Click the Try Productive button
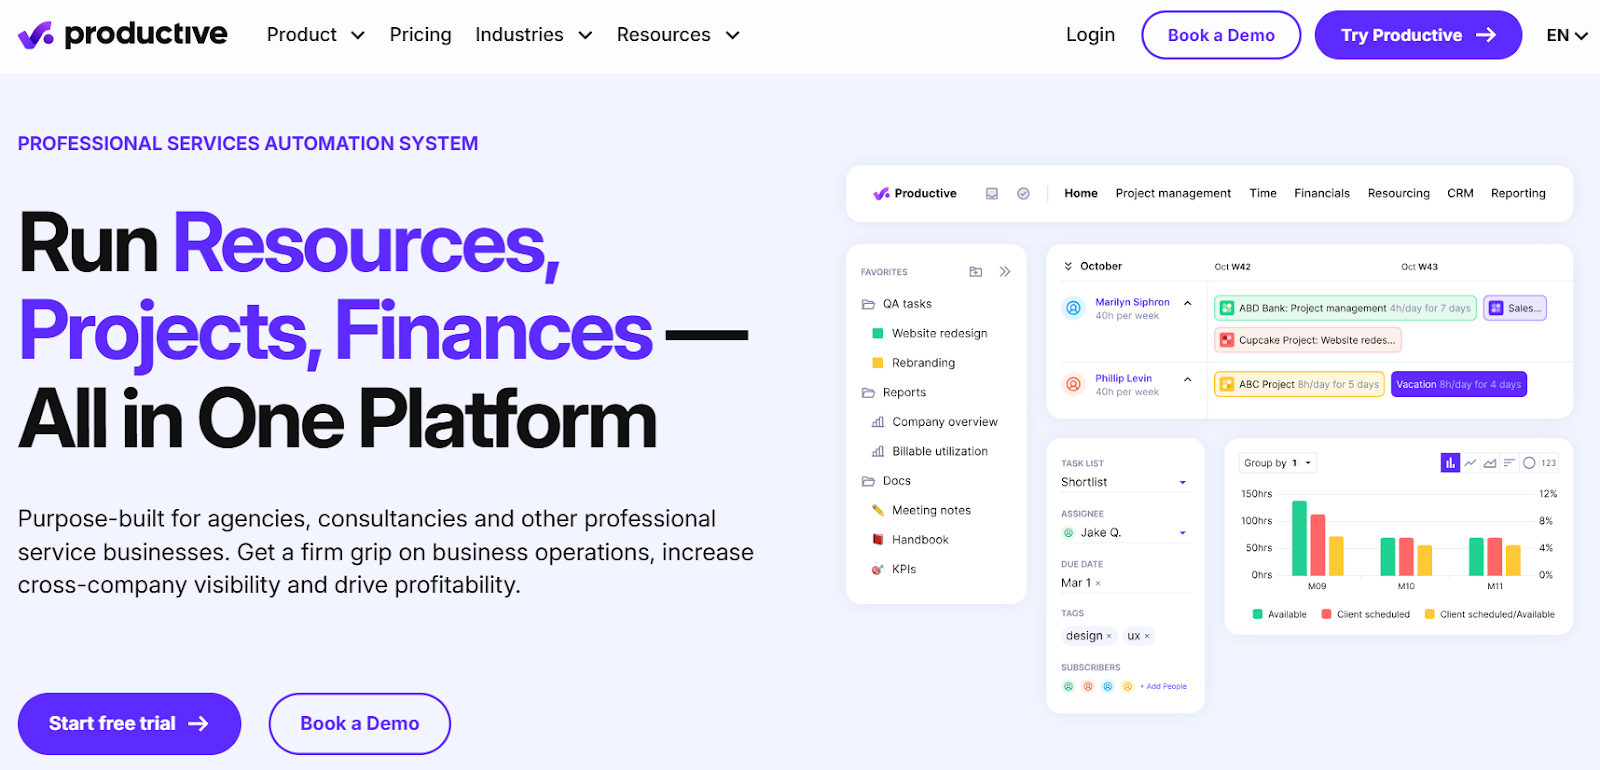Viewport: 1600px width, 770px height. [1418, 35]
